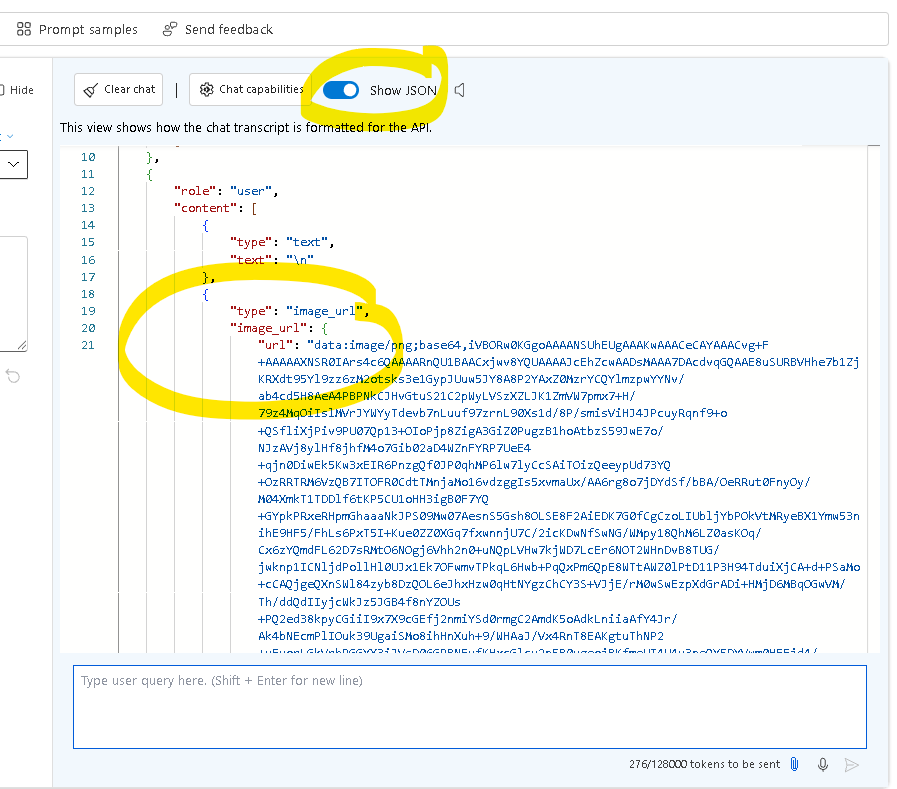Click the Show JSON label
The height and width of the screenshot is (789, 897).
click(x=403, y=90)
